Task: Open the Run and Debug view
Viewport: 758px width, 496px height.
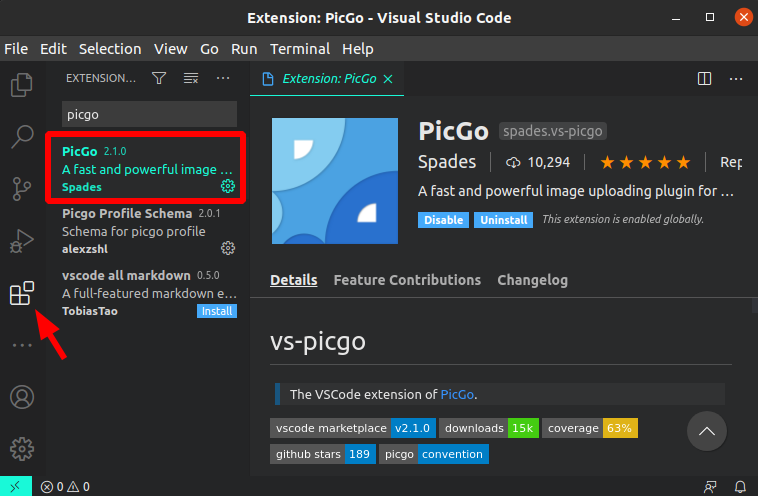Action: (x=22, y=241)
